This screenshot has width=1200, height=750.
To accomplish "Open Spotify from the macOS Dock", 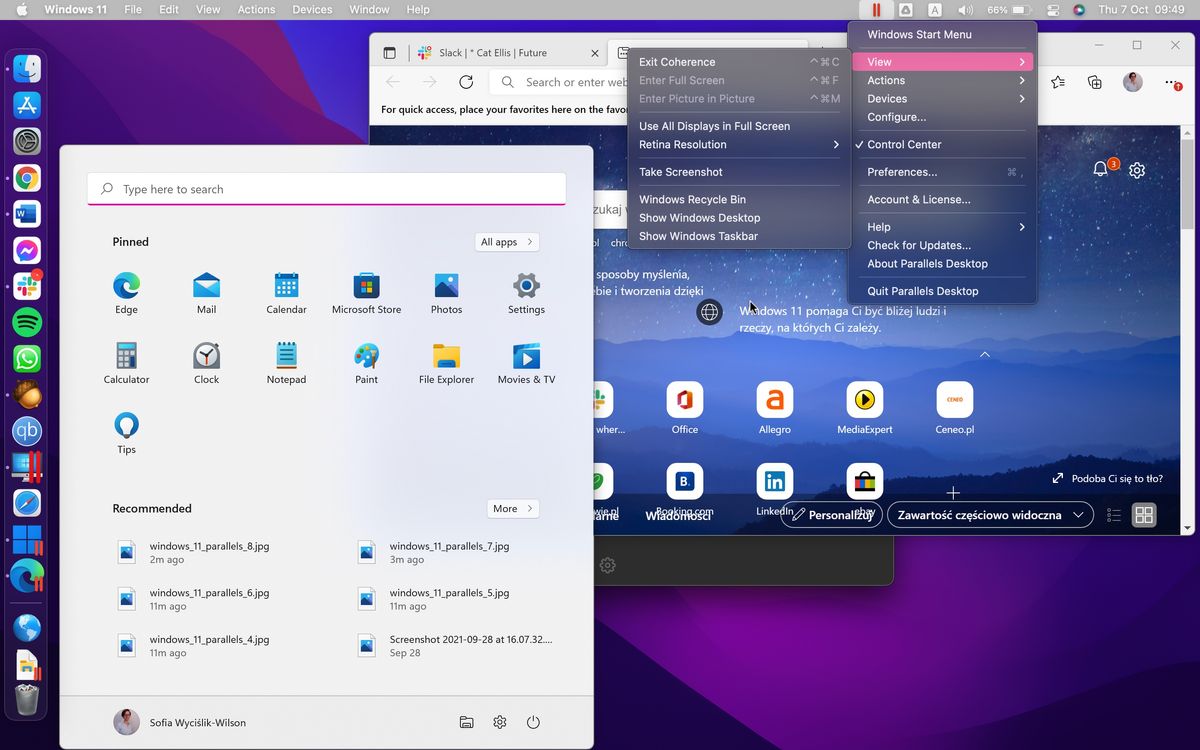I will pyautogui.click(x=26, y=322).
